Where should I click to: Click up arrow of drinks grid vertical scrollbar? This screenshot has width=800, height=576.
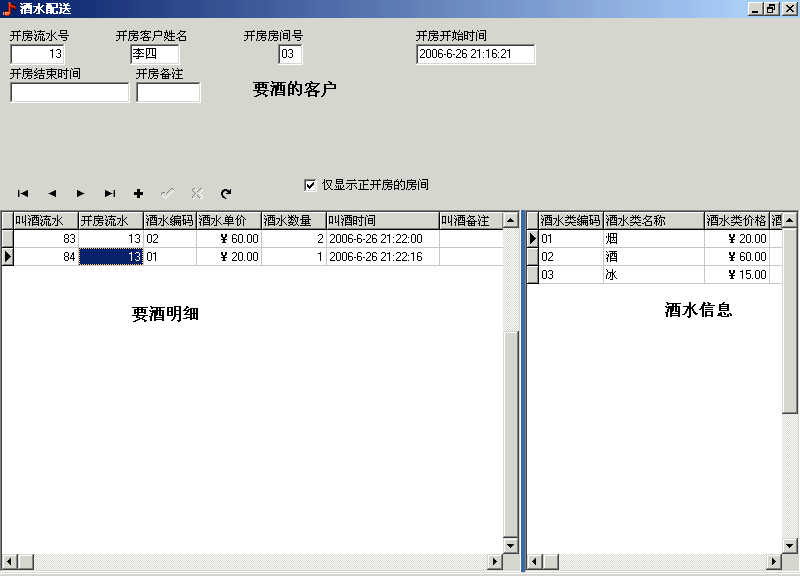pos(789,220)
